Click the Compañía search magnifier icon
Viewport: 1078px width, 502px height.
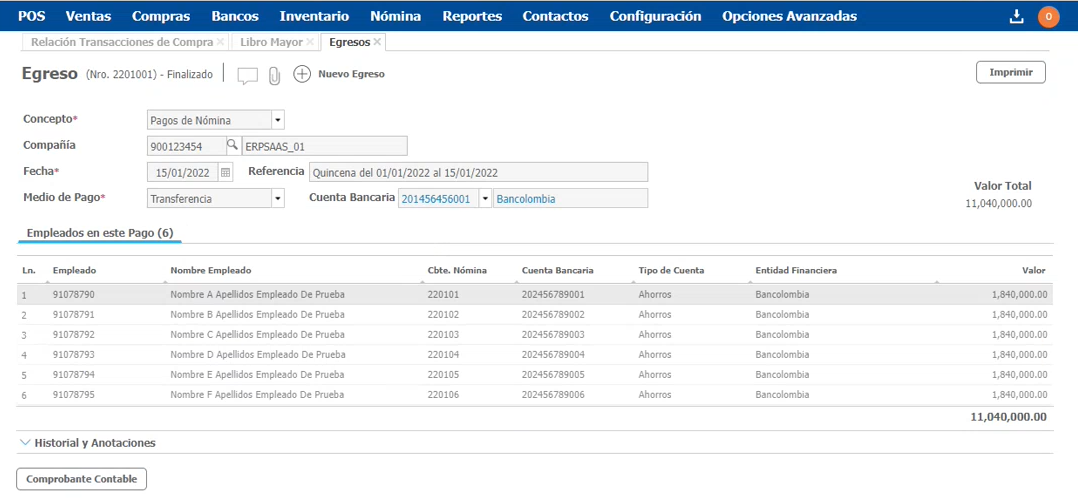coord(233,146)
